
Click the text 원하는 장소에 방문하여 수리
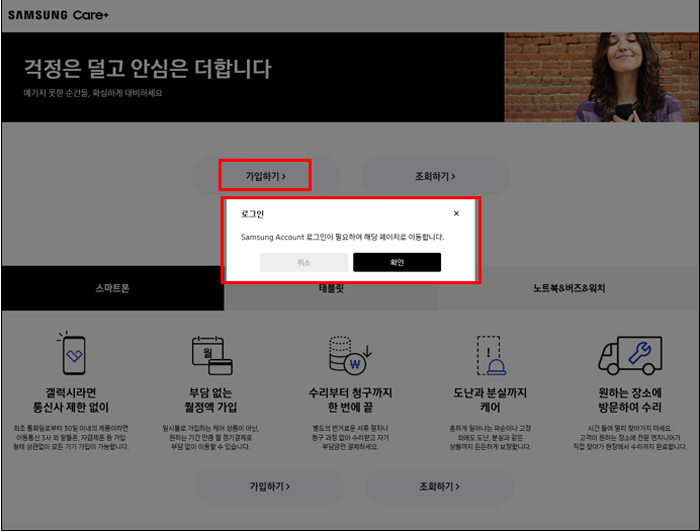click(630, 400)
